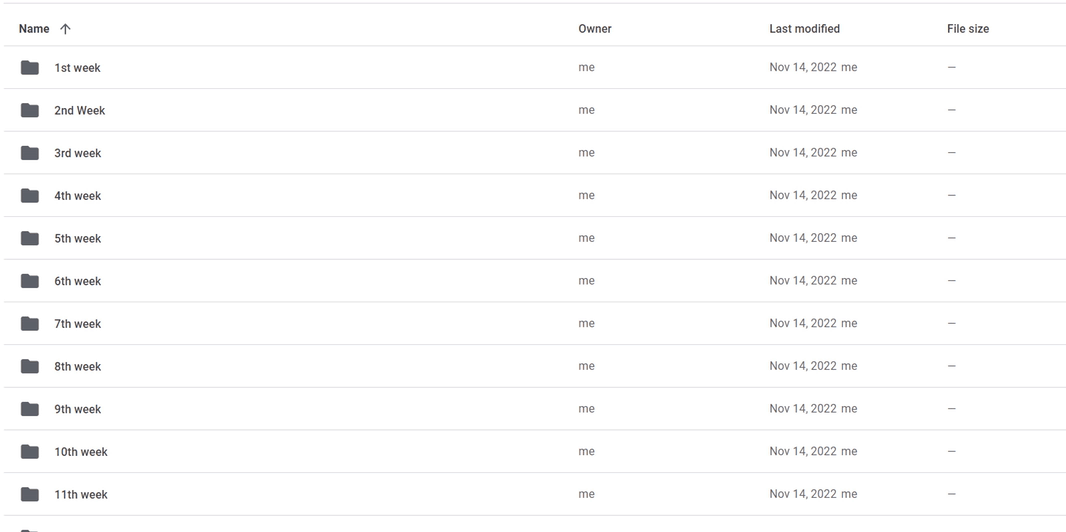Select the 4th week folder icon
Viewport: 1066px width, 532px height.
(x=30, y=196)
